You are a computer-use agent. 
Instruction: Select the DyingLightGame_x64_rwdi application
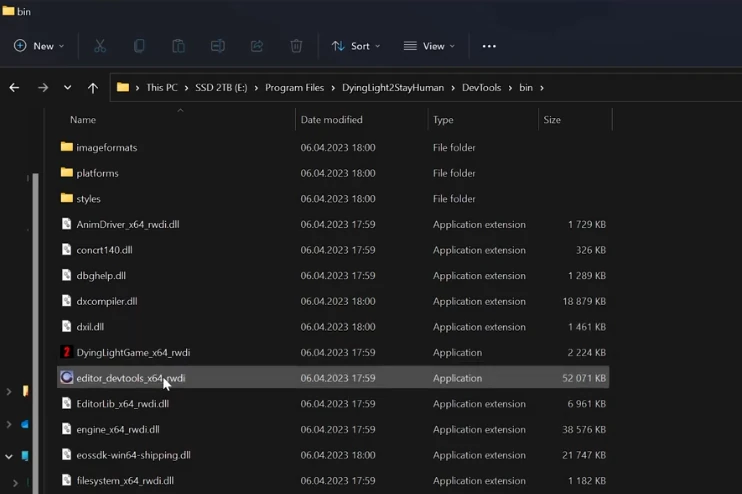tap(132, 353)
